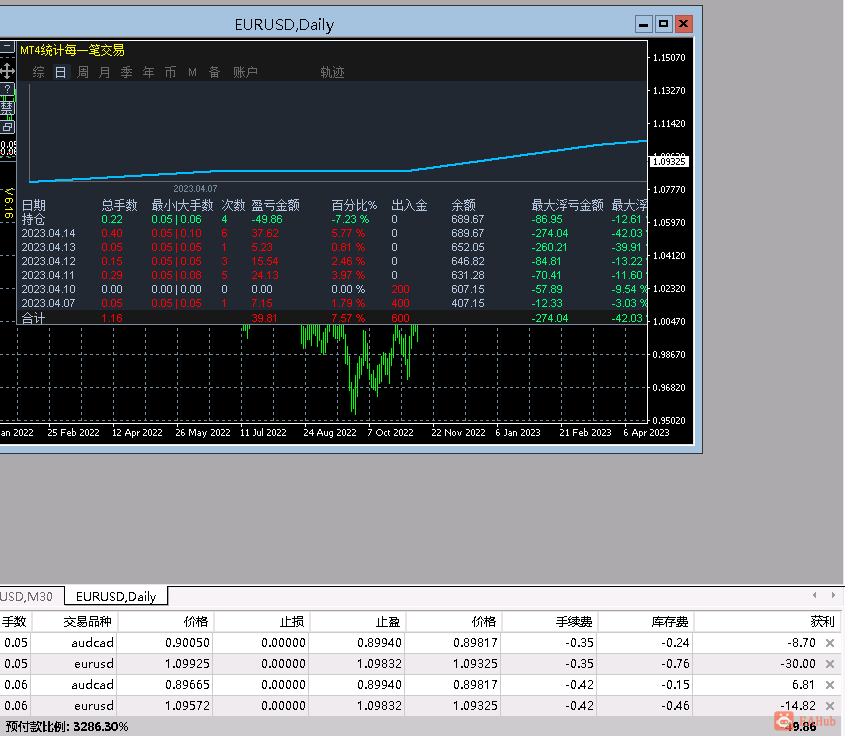Select the 年 yearly statistics view
Viewport: 845px width, 736px height.
(x=149, y=72)
